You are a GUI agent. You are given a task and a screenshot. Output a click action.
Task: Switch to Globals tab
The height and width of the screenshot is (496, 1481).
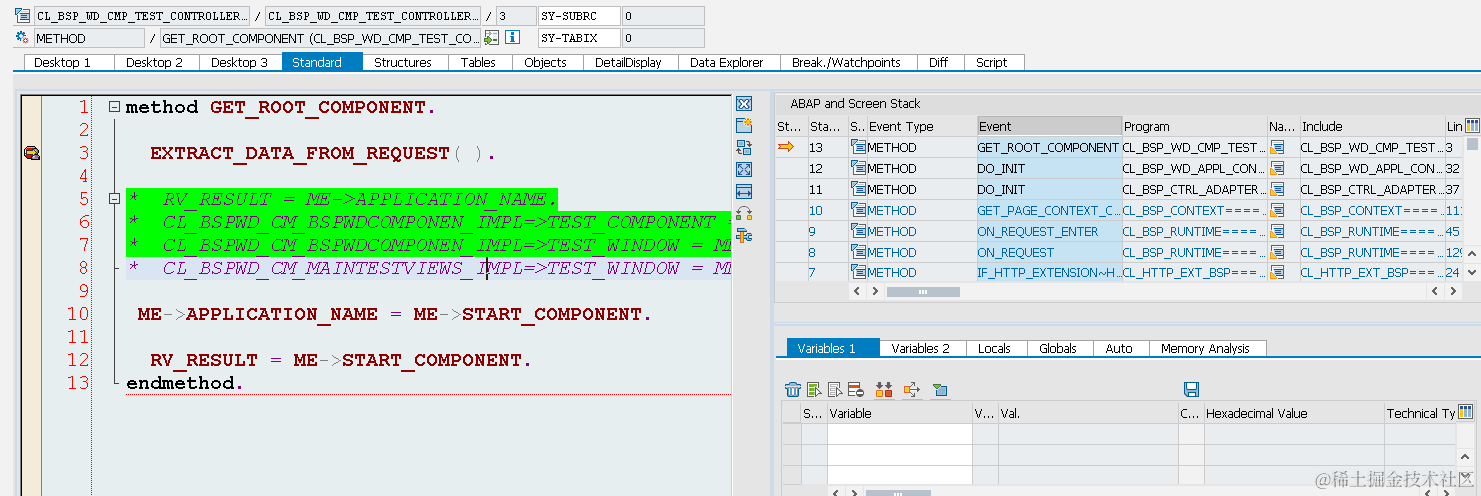click(x=1058, y=348)
